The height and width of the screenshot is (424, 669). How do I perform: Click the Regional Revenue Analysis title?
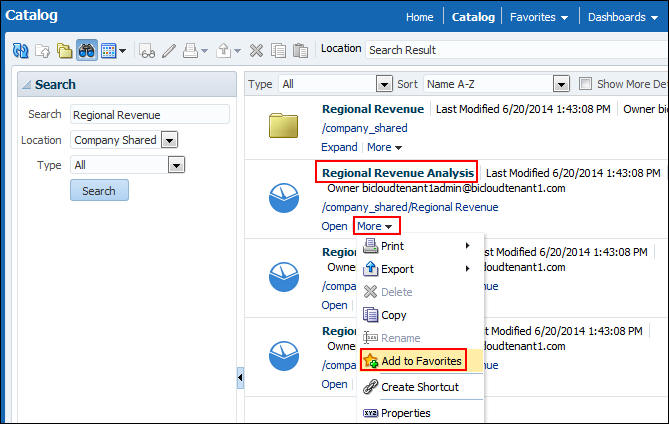point(398,173)
